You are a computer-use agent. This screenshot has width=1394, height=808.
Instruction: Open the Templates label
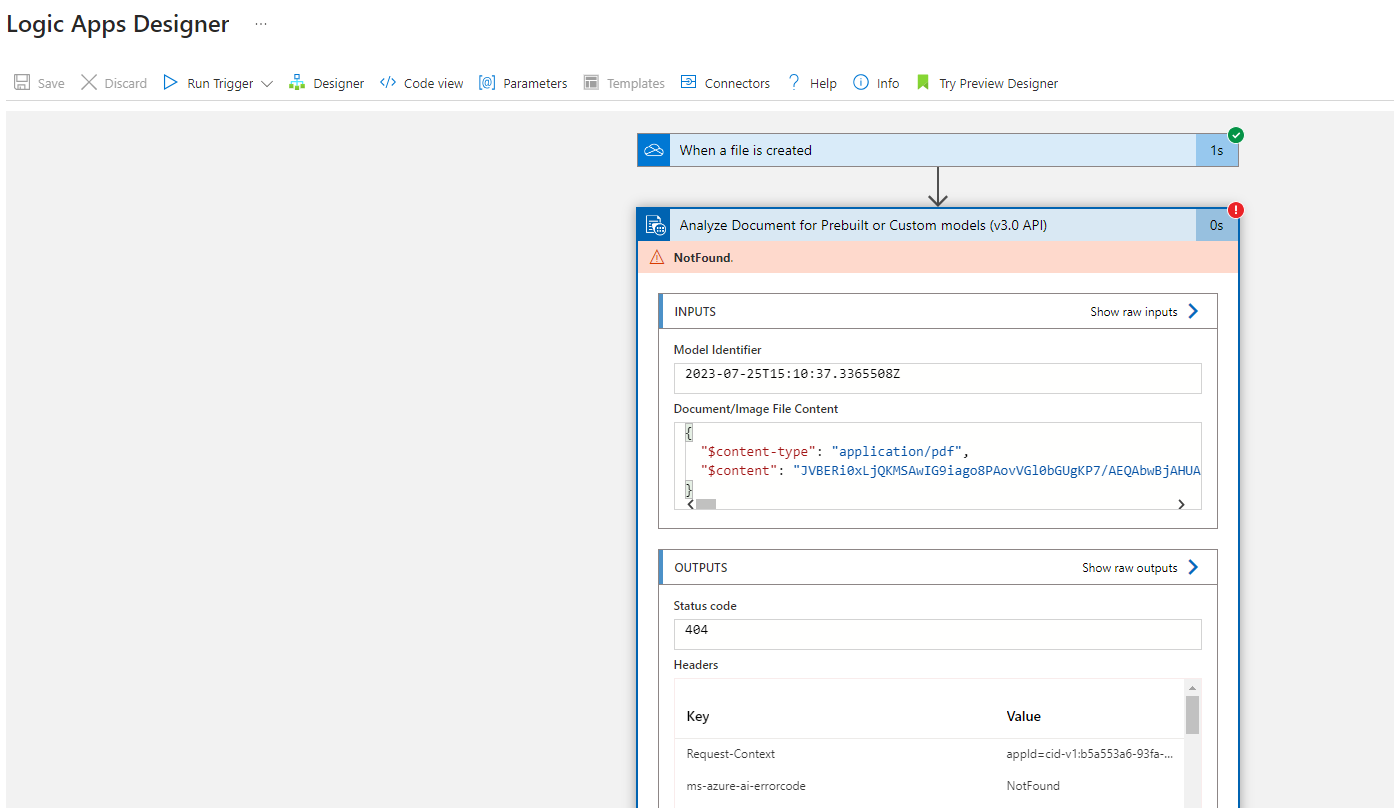636,84
